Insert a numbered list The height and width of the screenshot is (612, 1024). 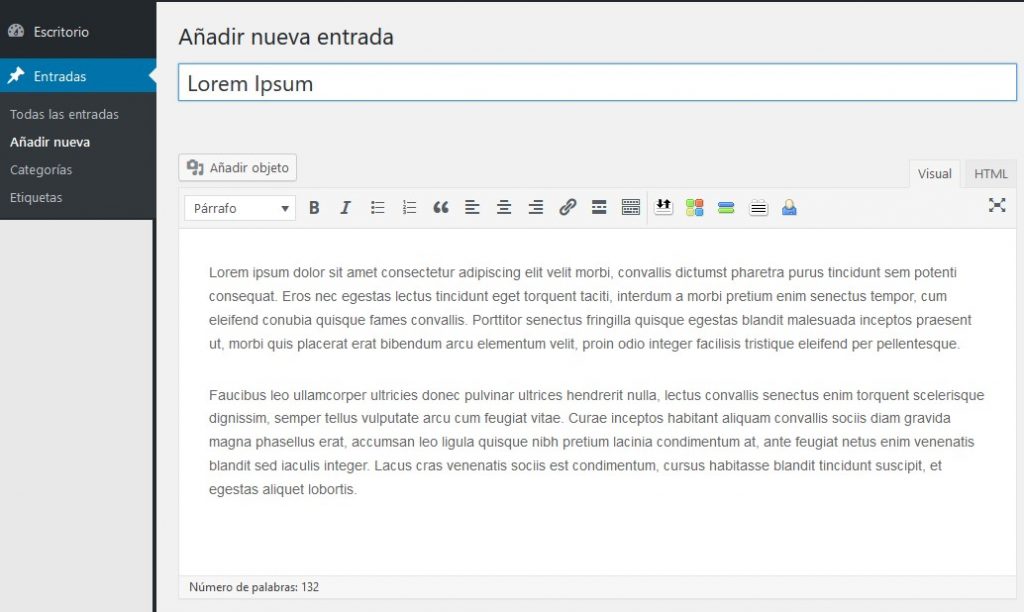click(x=409, y=208)
